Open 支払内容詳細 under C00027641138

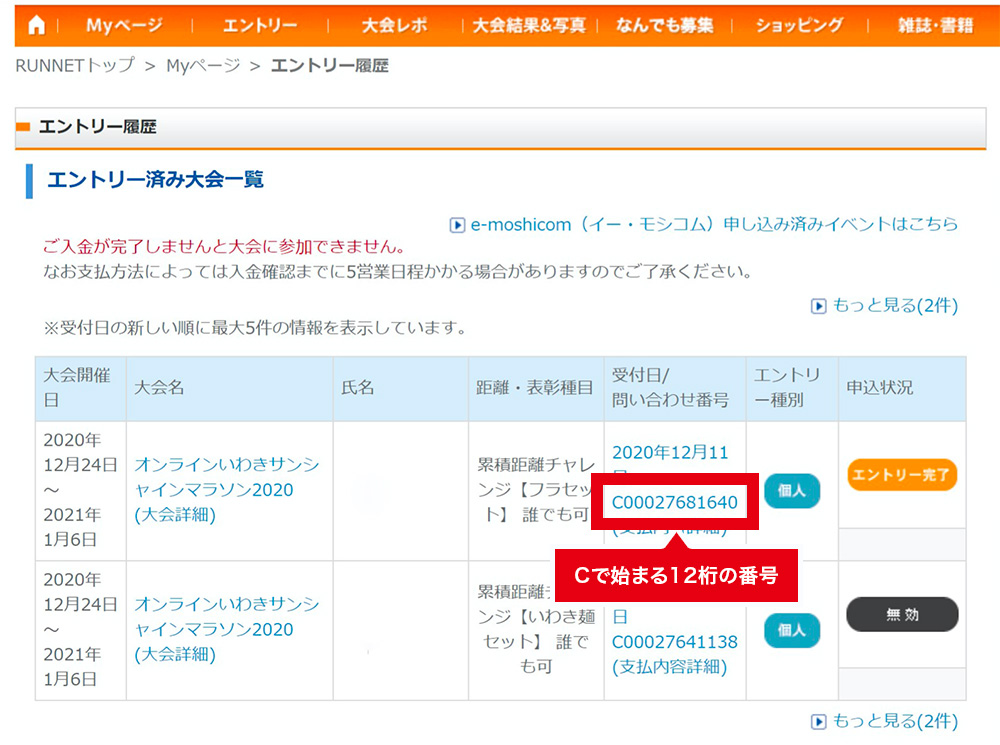(669, 667)
